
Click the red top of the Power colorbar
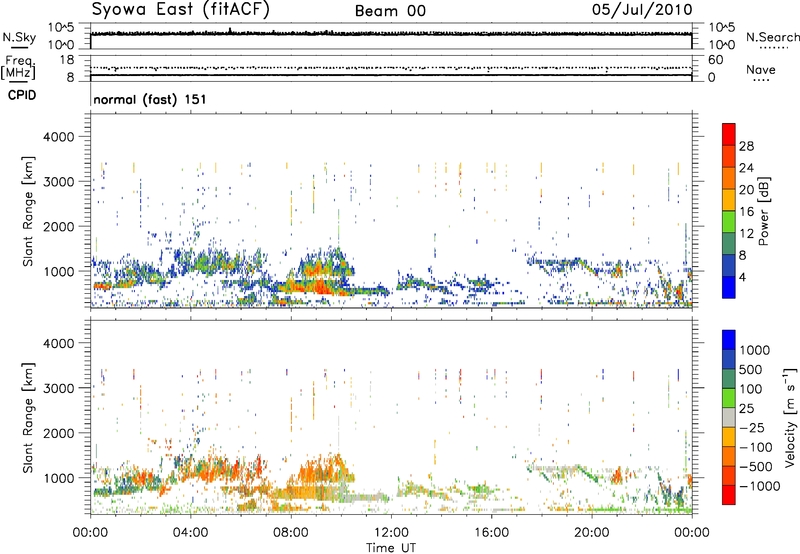coord(729,134)
